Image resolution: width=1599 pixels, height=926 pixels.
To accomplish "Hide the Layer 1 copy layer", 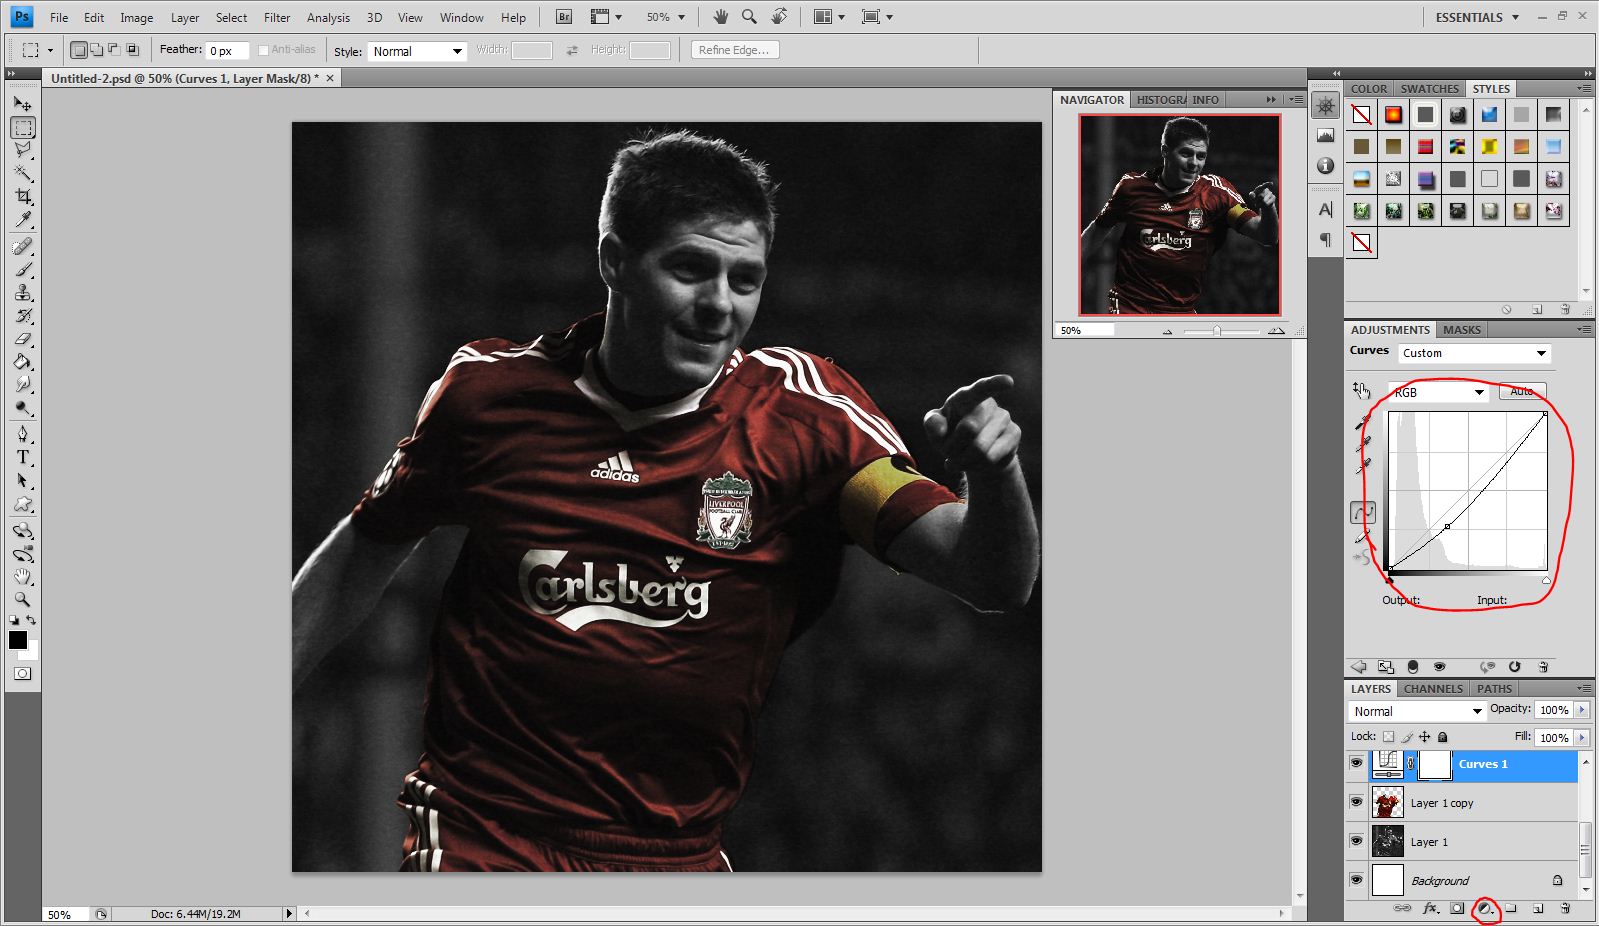I will click(1356, 802).
